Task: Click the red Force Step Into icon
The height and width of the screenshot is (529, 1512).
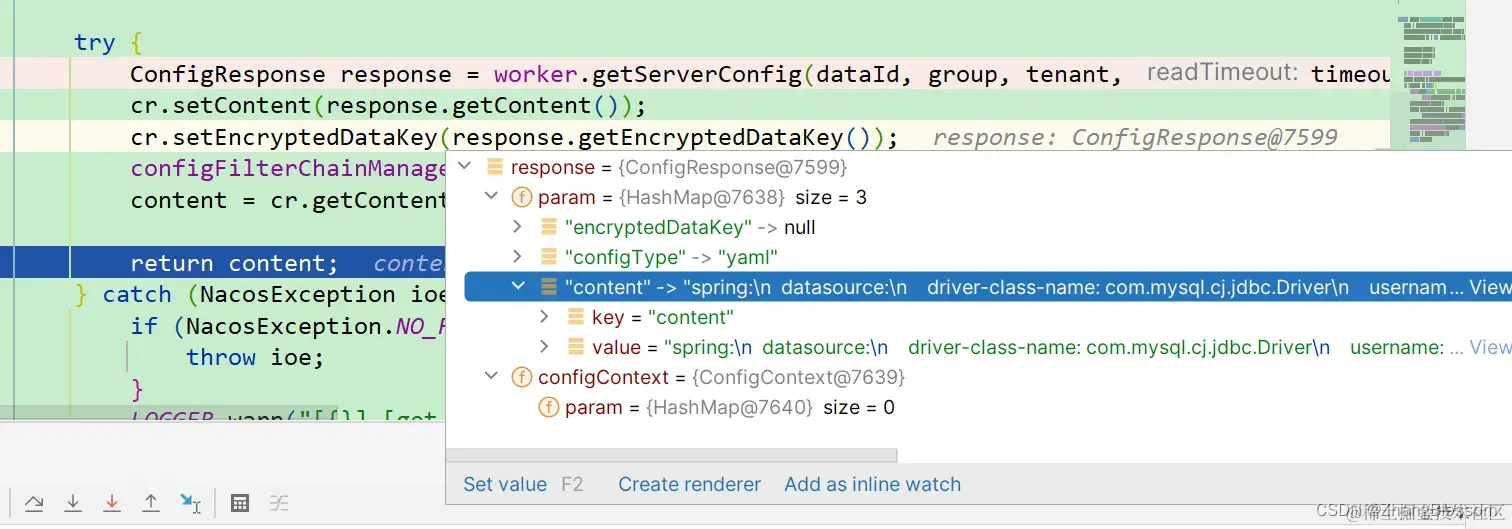Action: coord(112,503)
